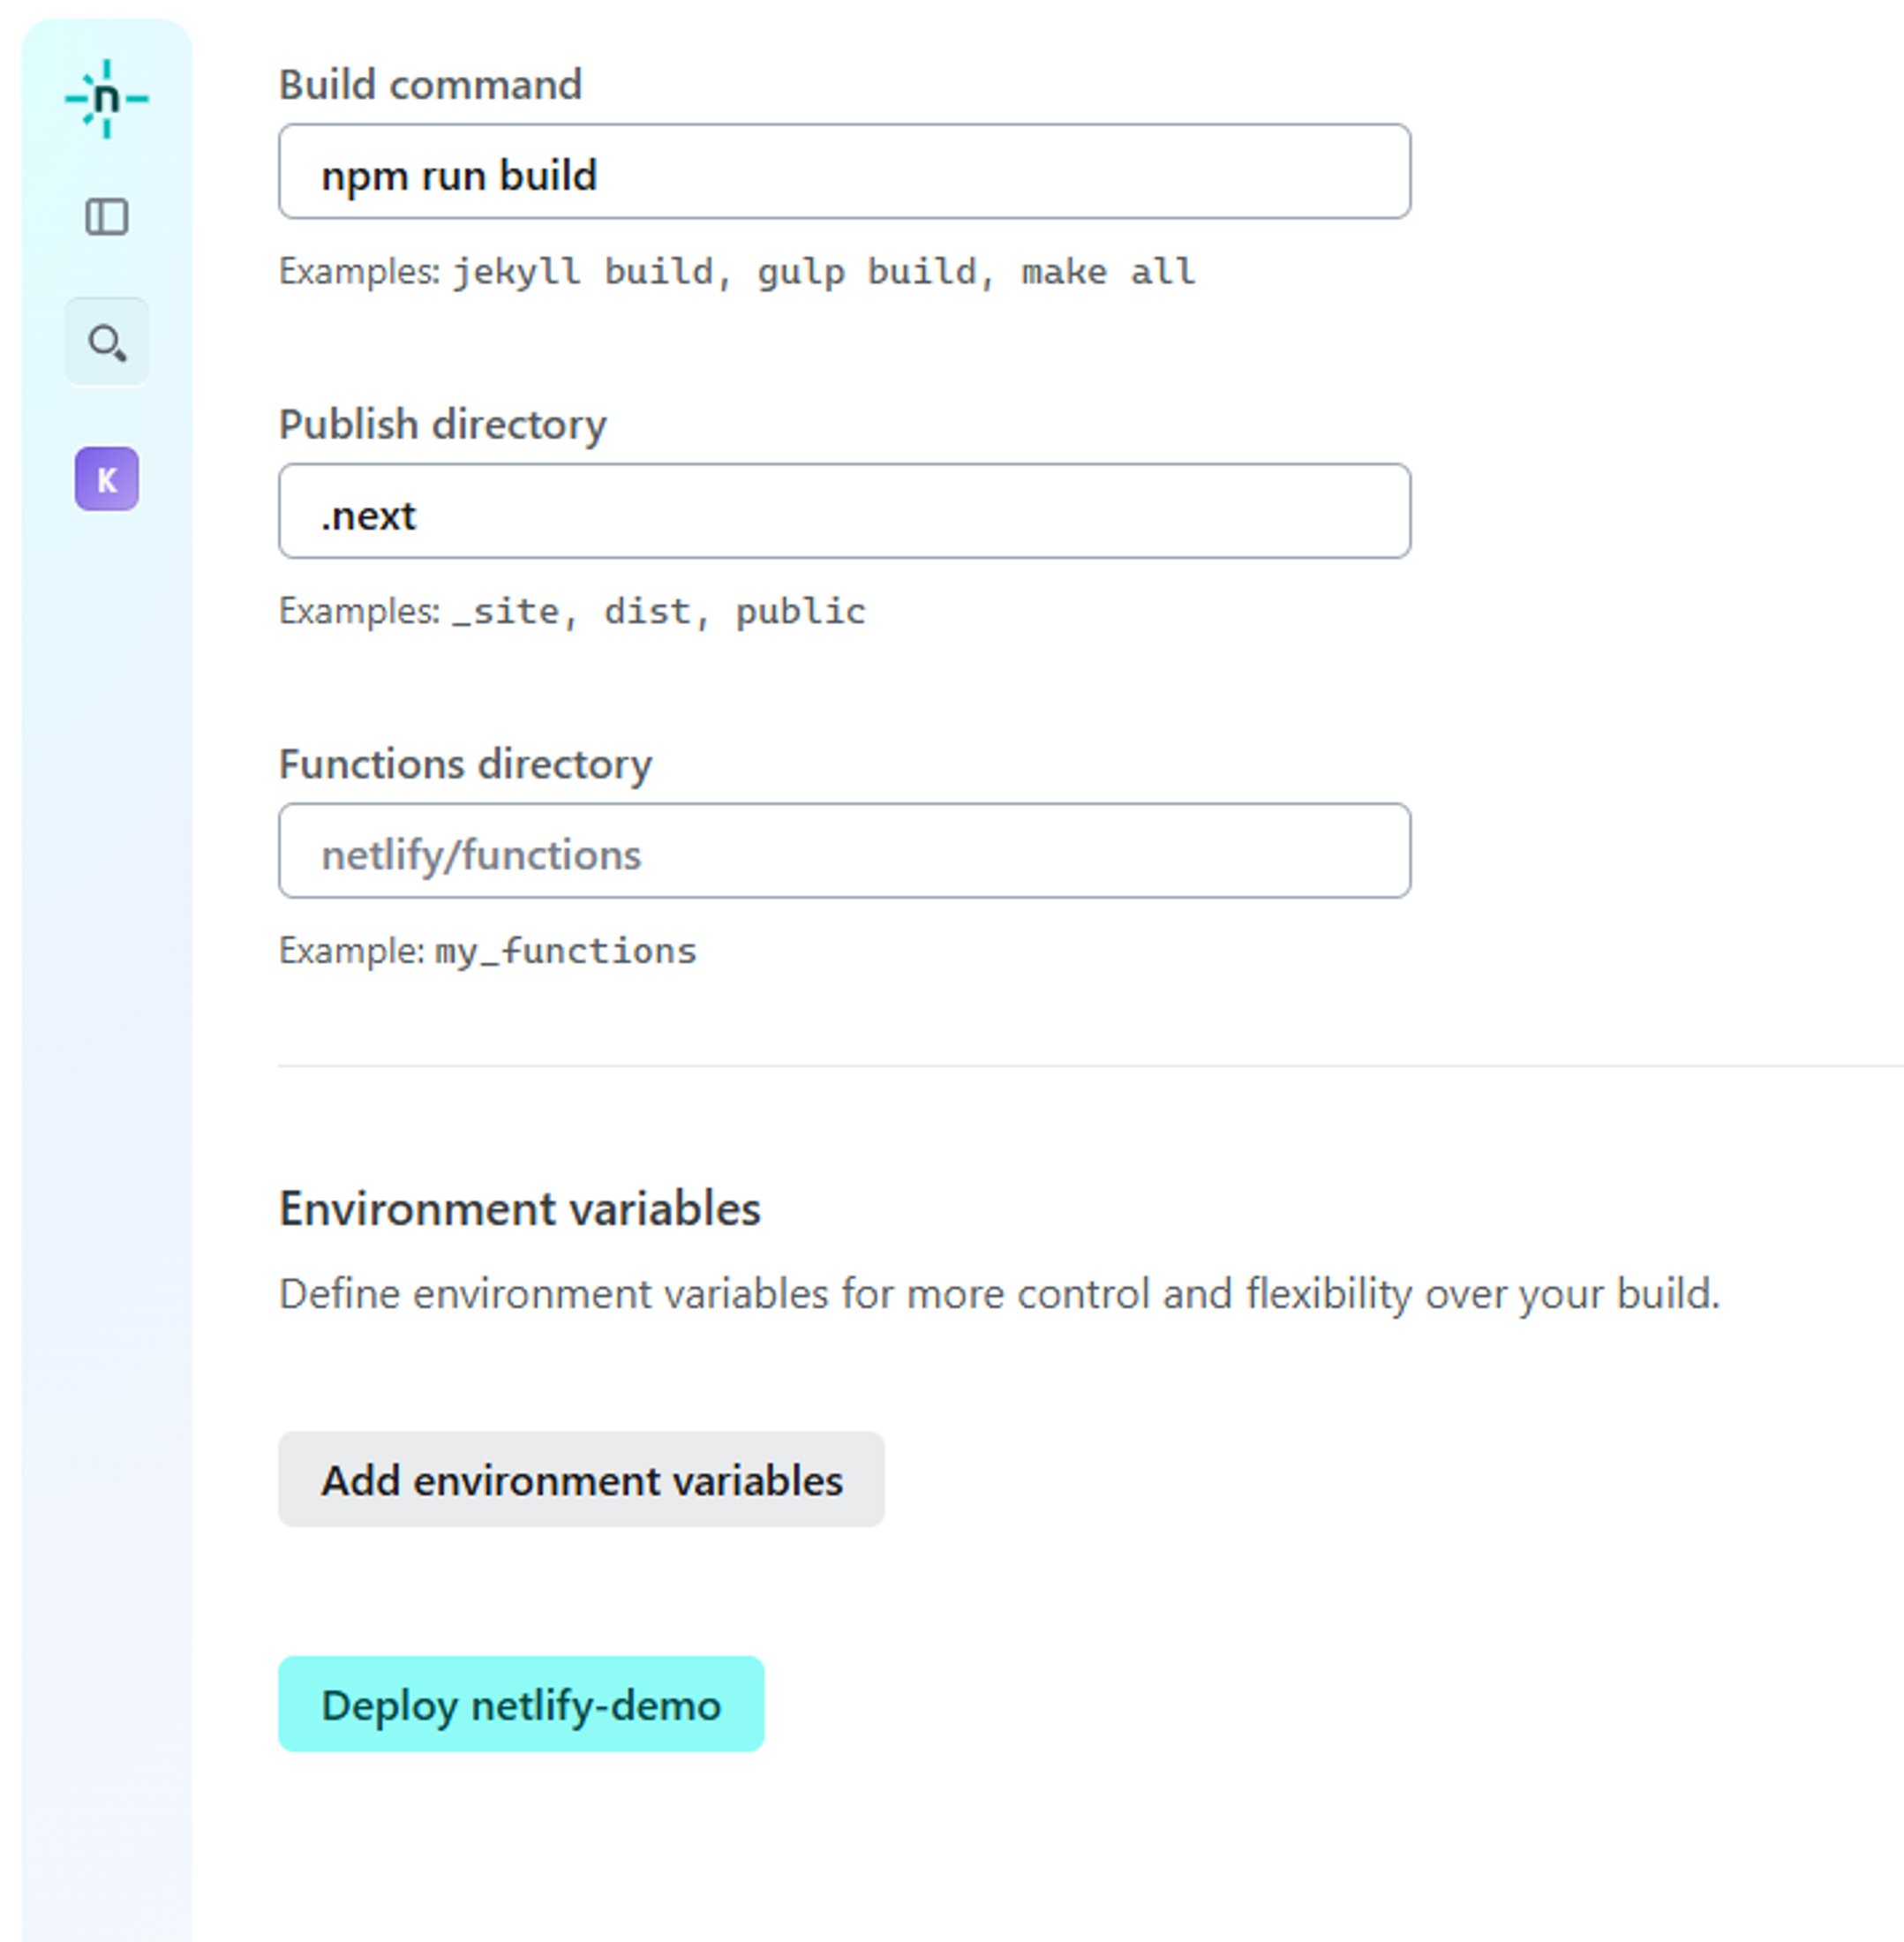1904x1942 pixels.
Task: Click inside the Publish directory field
Action: pyautogui.click(x=843, y=512)
